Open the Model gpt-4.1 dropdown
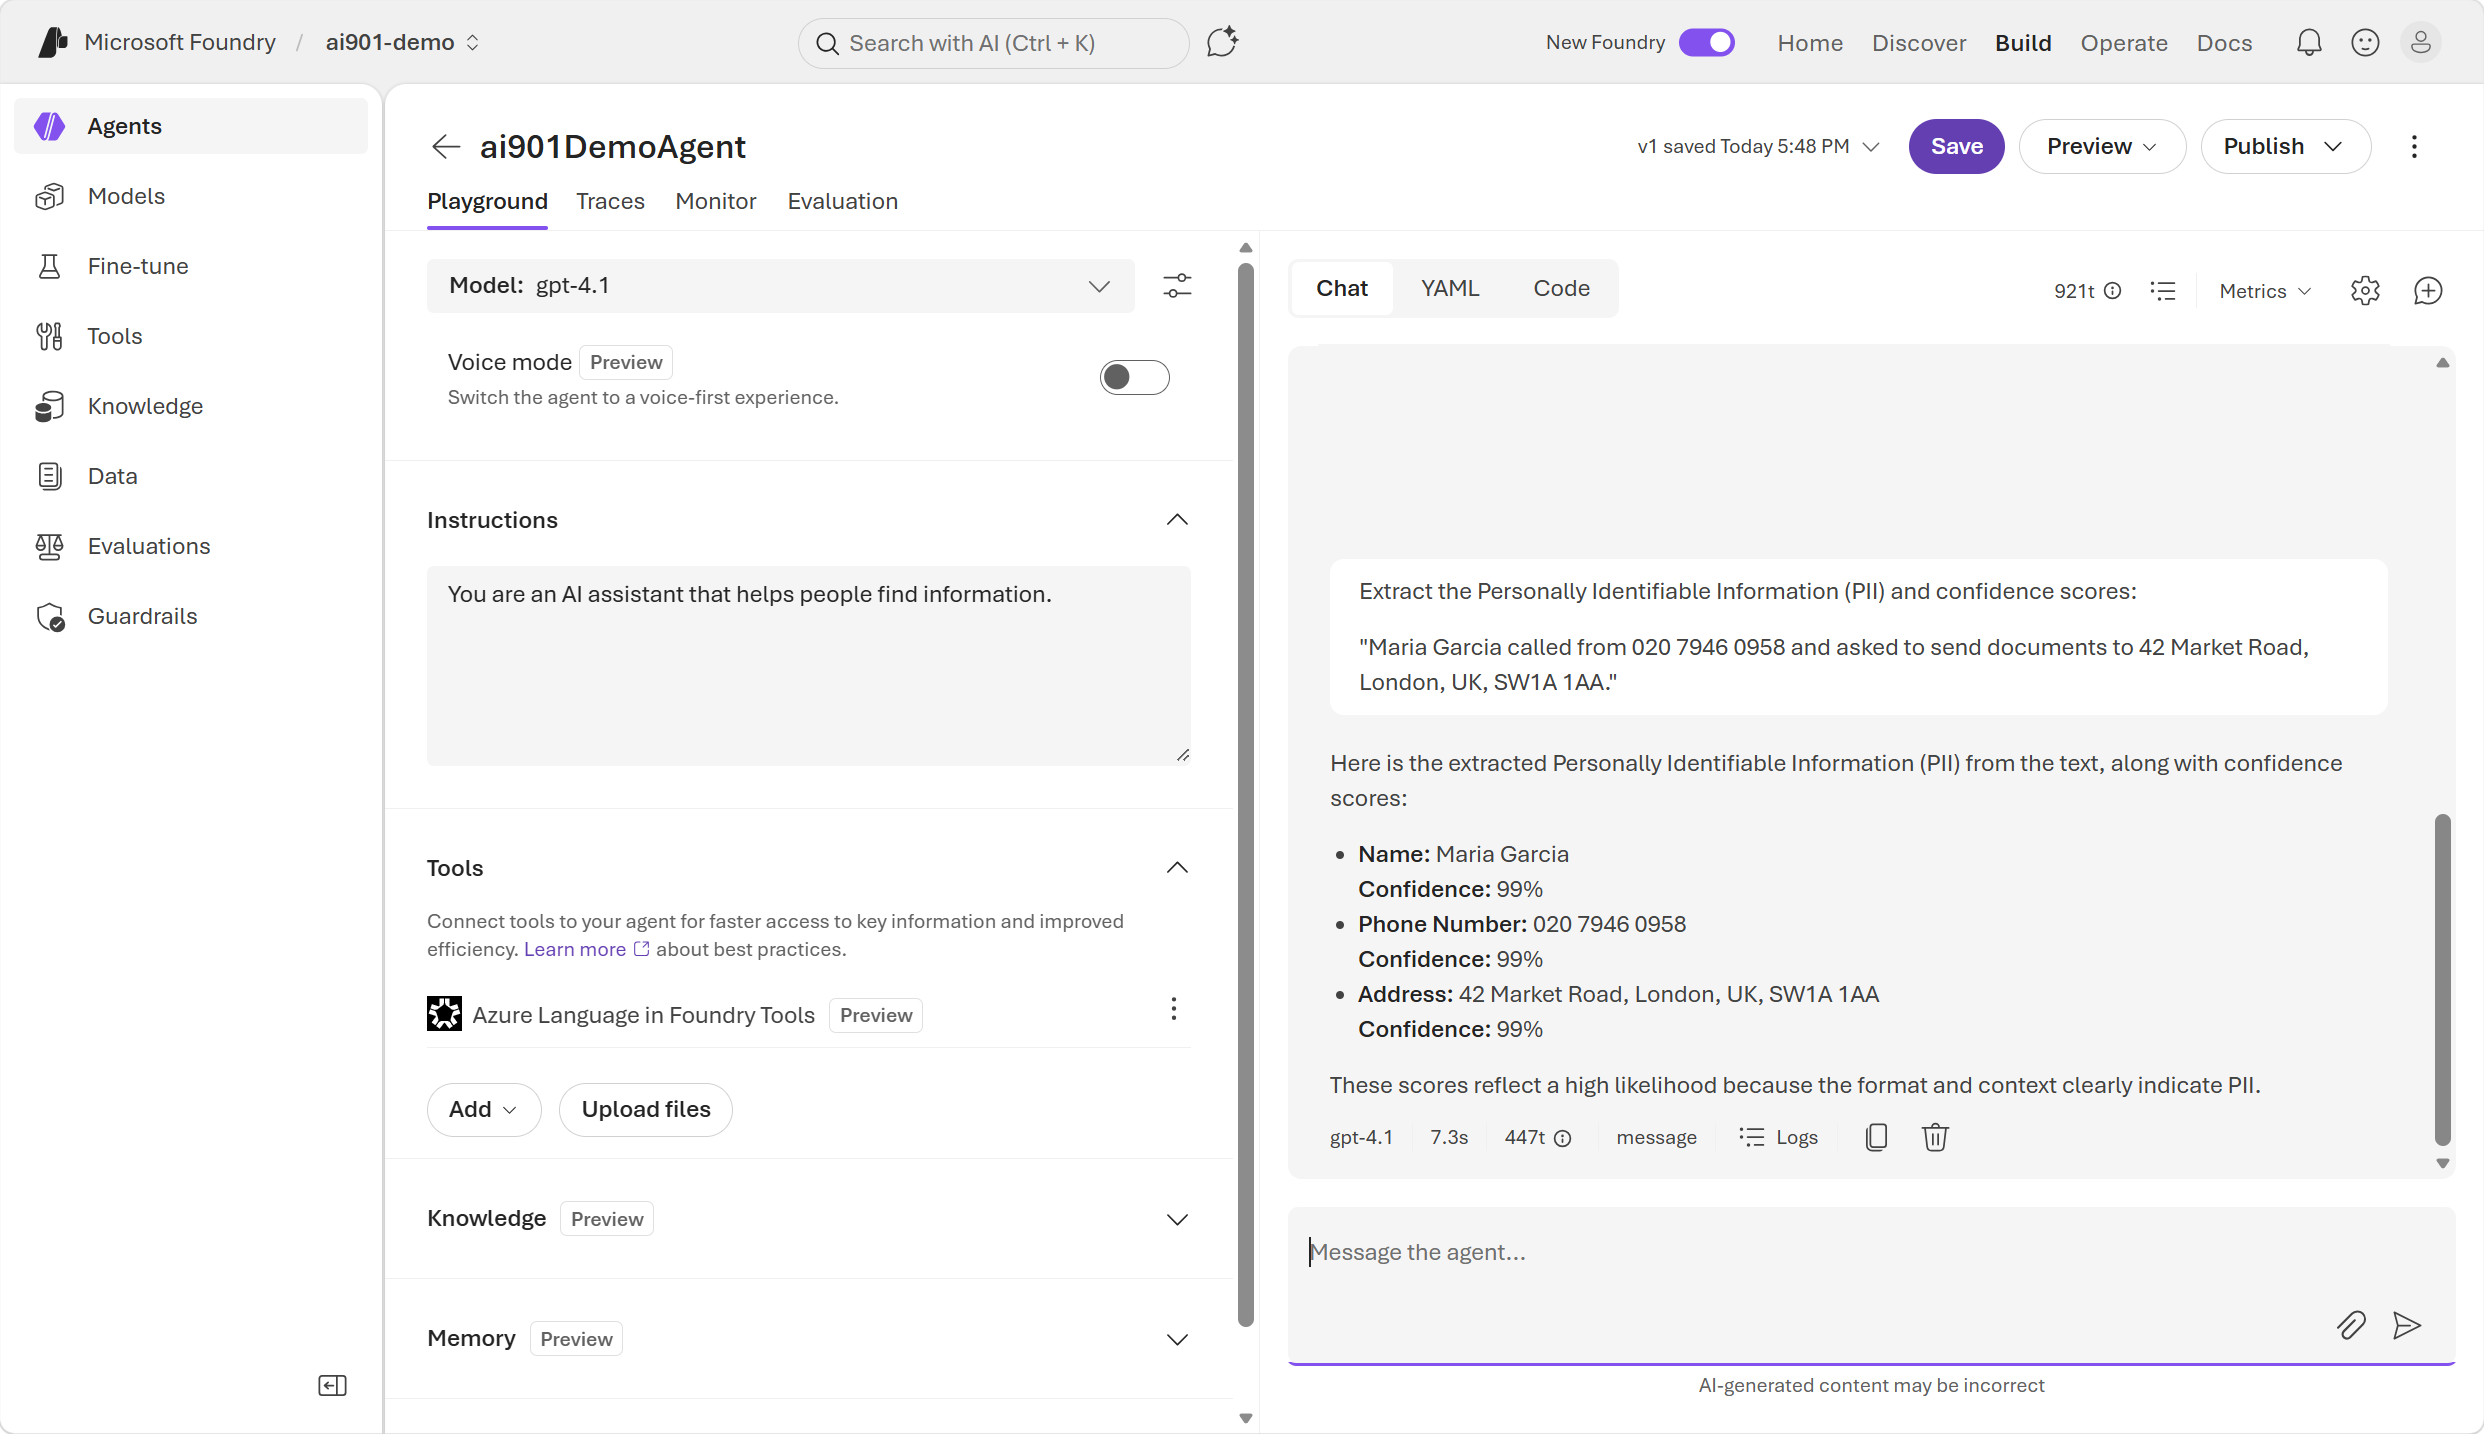The image size is (2484, 1434). pos(780,286)
